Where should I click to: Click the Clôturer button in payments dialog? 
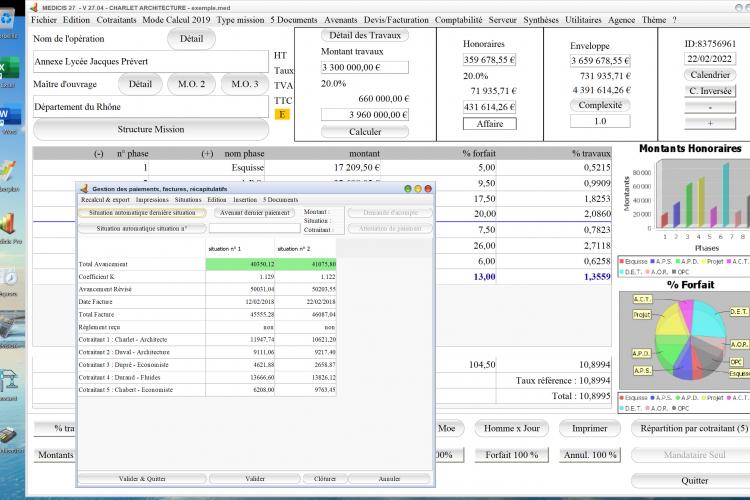324,478
